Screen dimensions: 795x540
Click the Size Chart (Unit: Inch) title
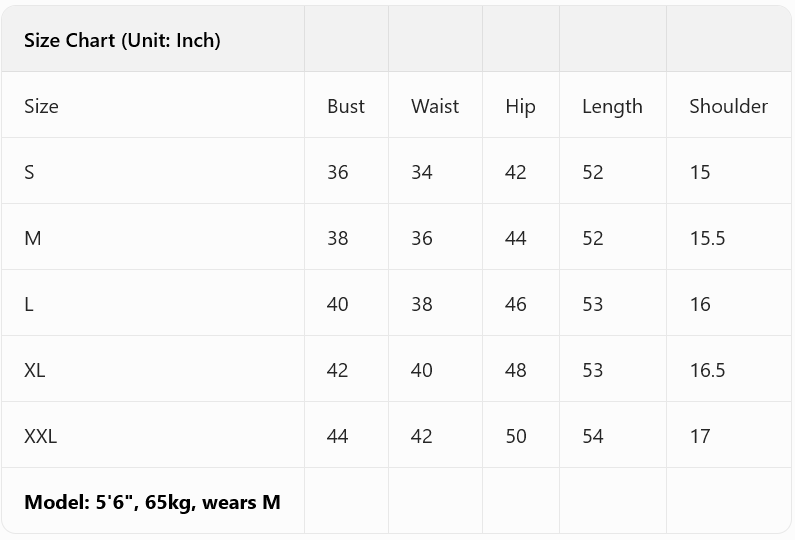pos(122,40)
